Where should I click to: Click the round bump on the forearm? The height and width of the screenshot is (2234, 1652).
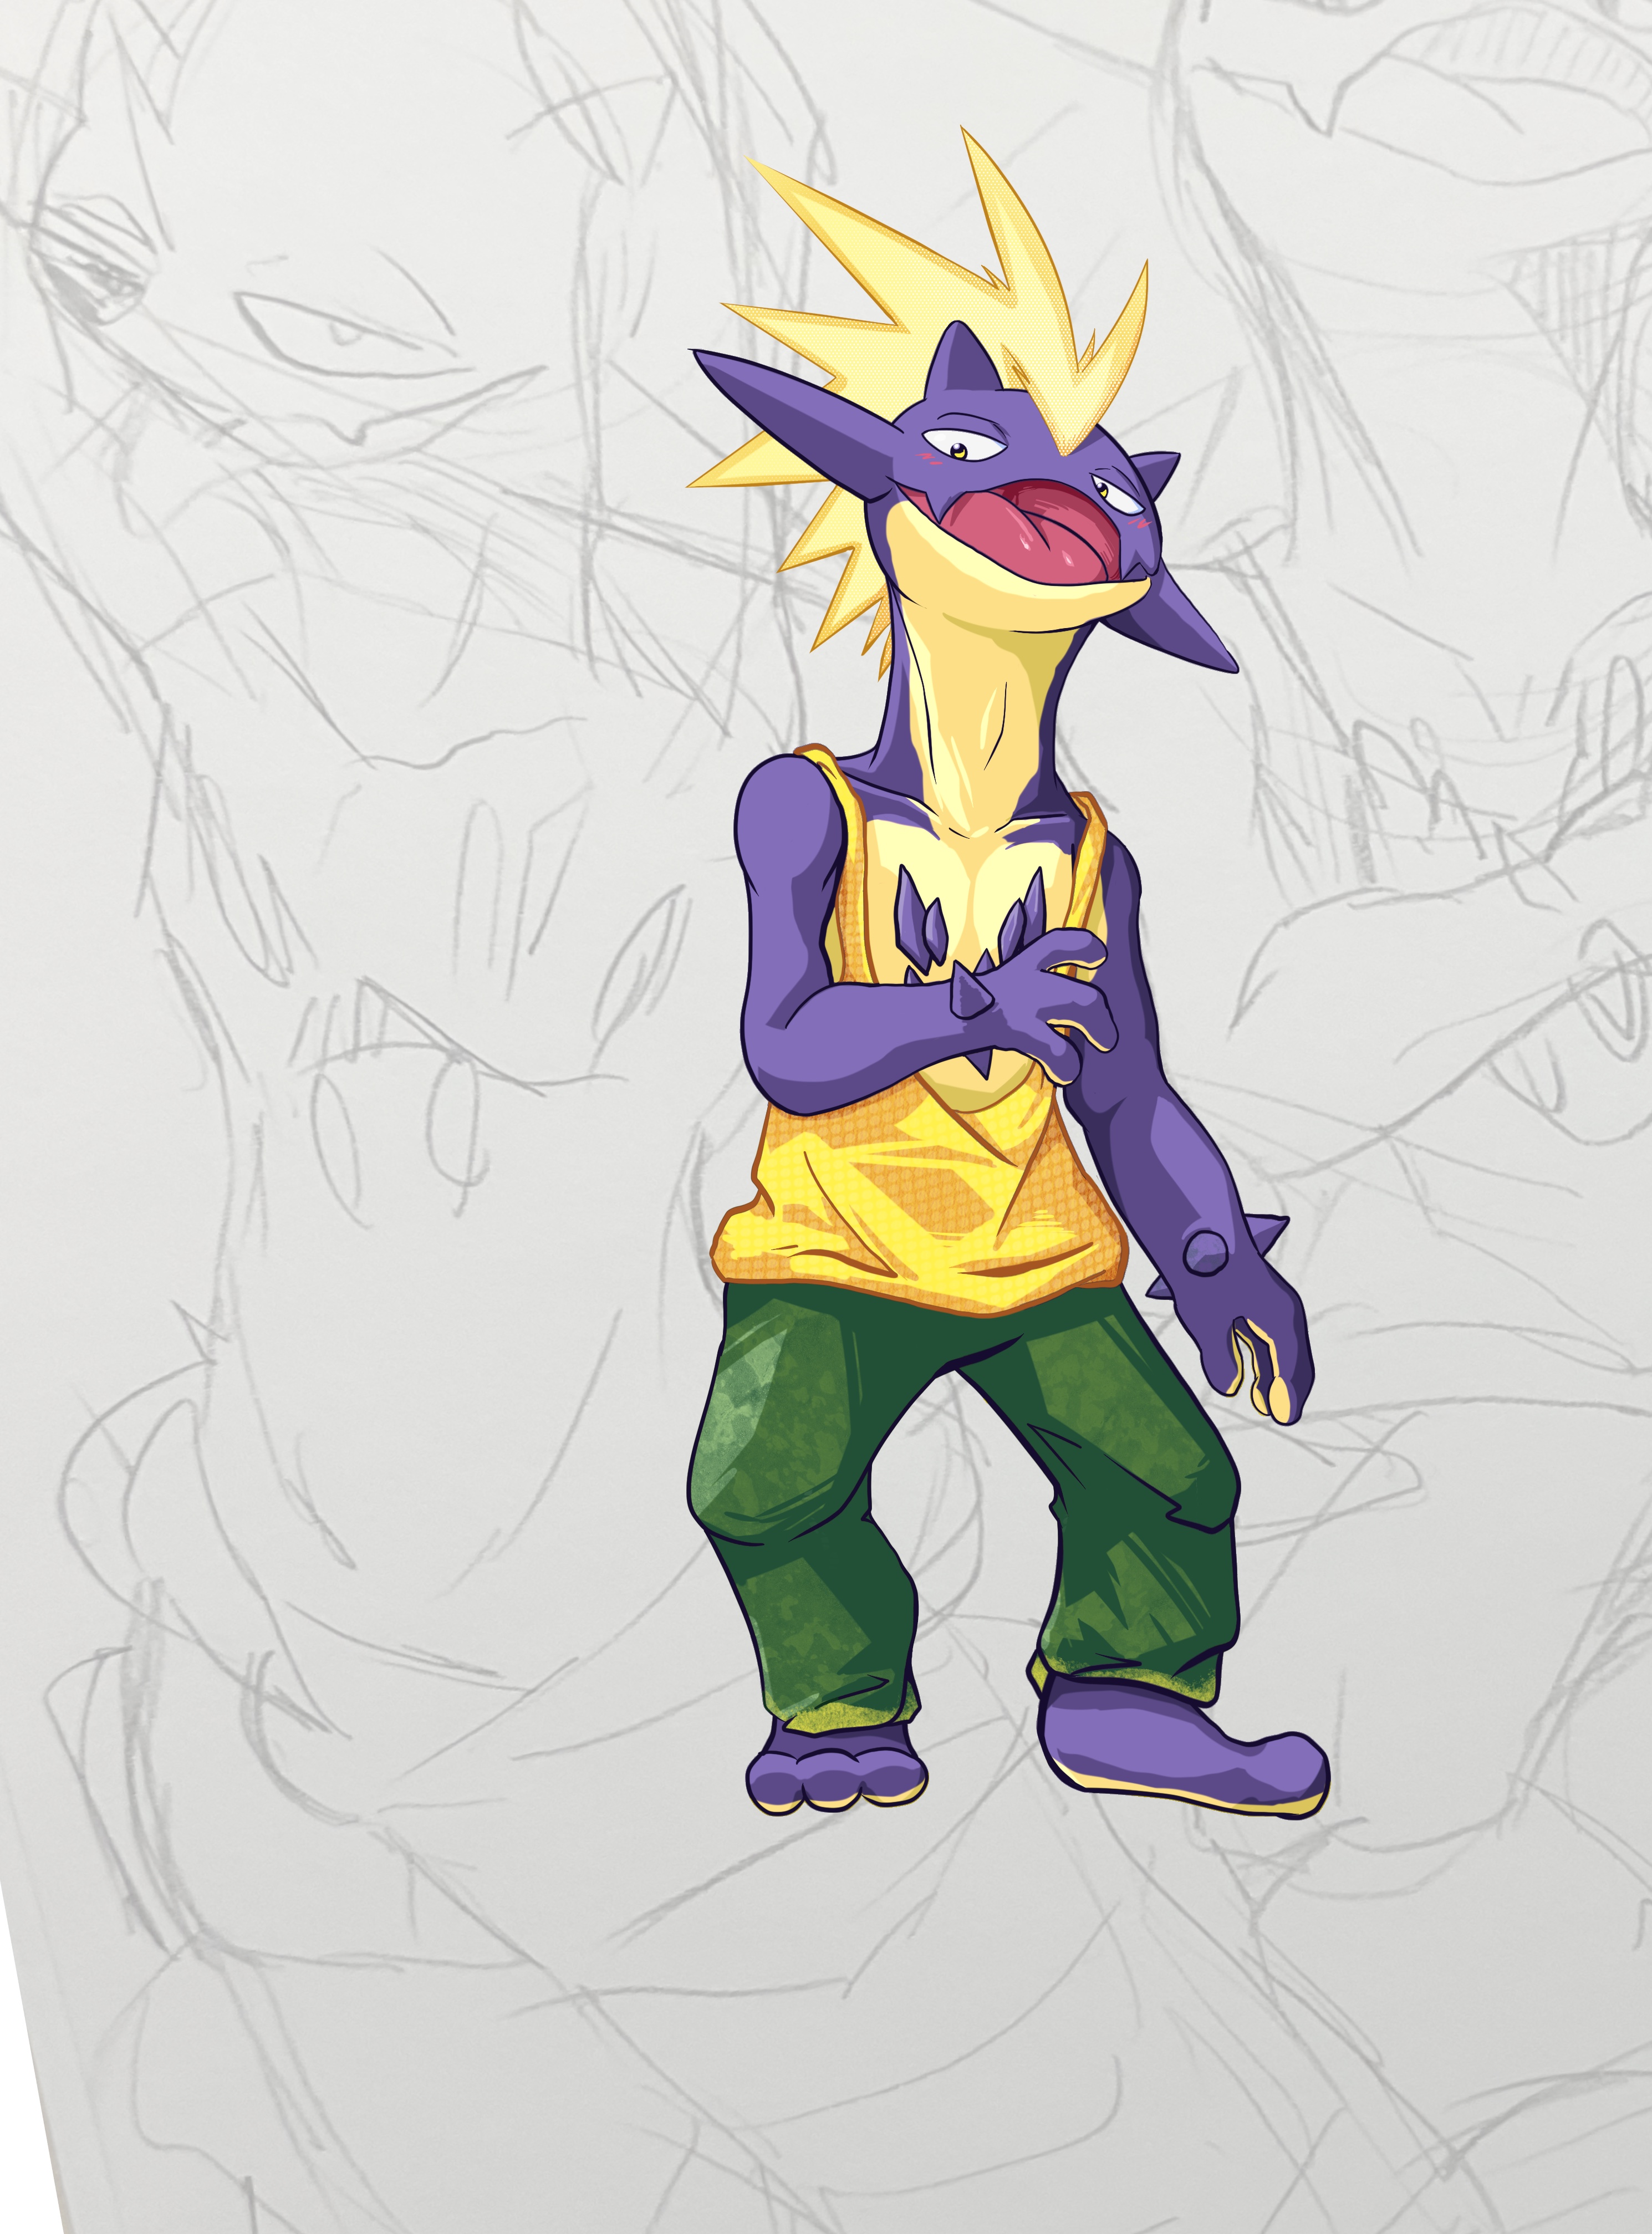pyautogui.click(x=1206, y=1252)
